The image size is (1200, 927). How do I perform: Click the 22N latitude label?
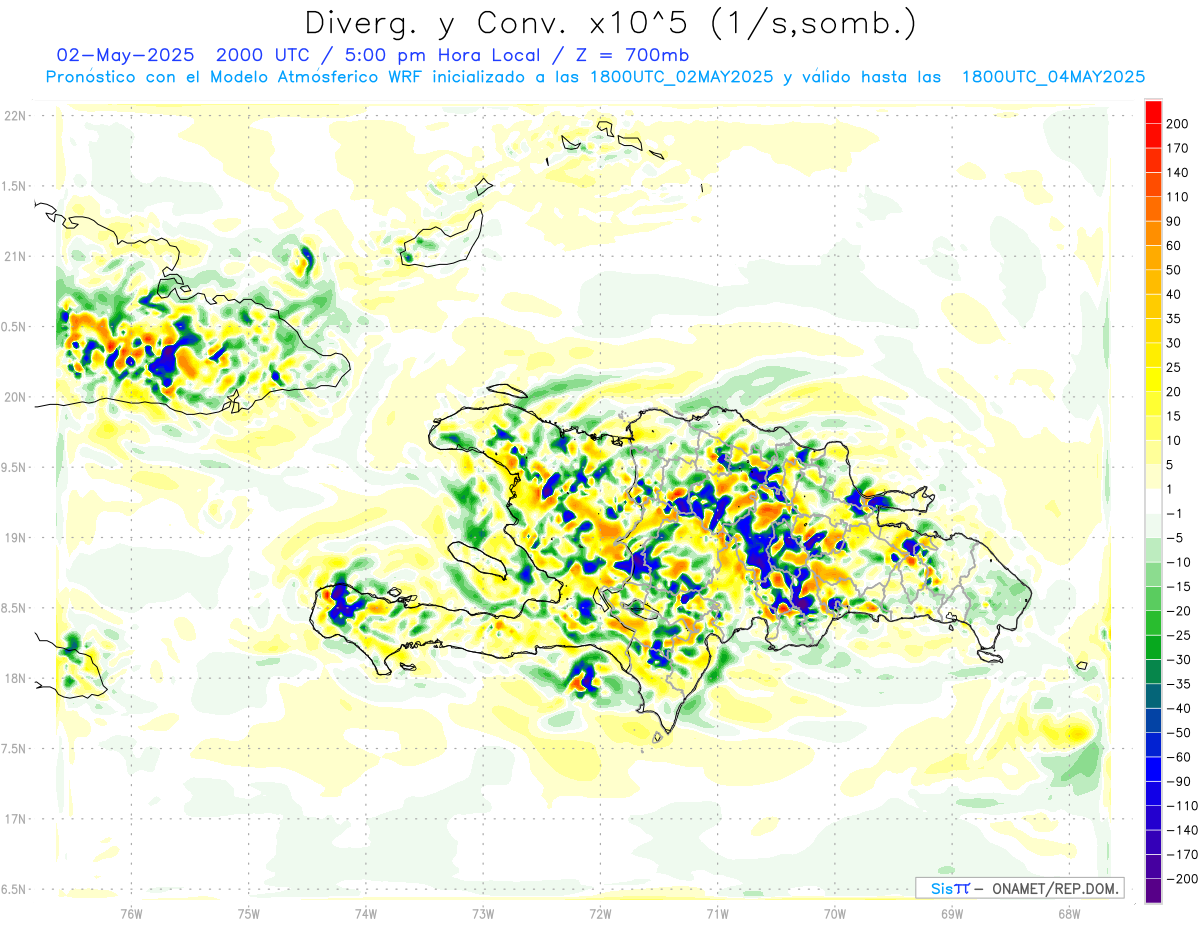tap(15, 115)
